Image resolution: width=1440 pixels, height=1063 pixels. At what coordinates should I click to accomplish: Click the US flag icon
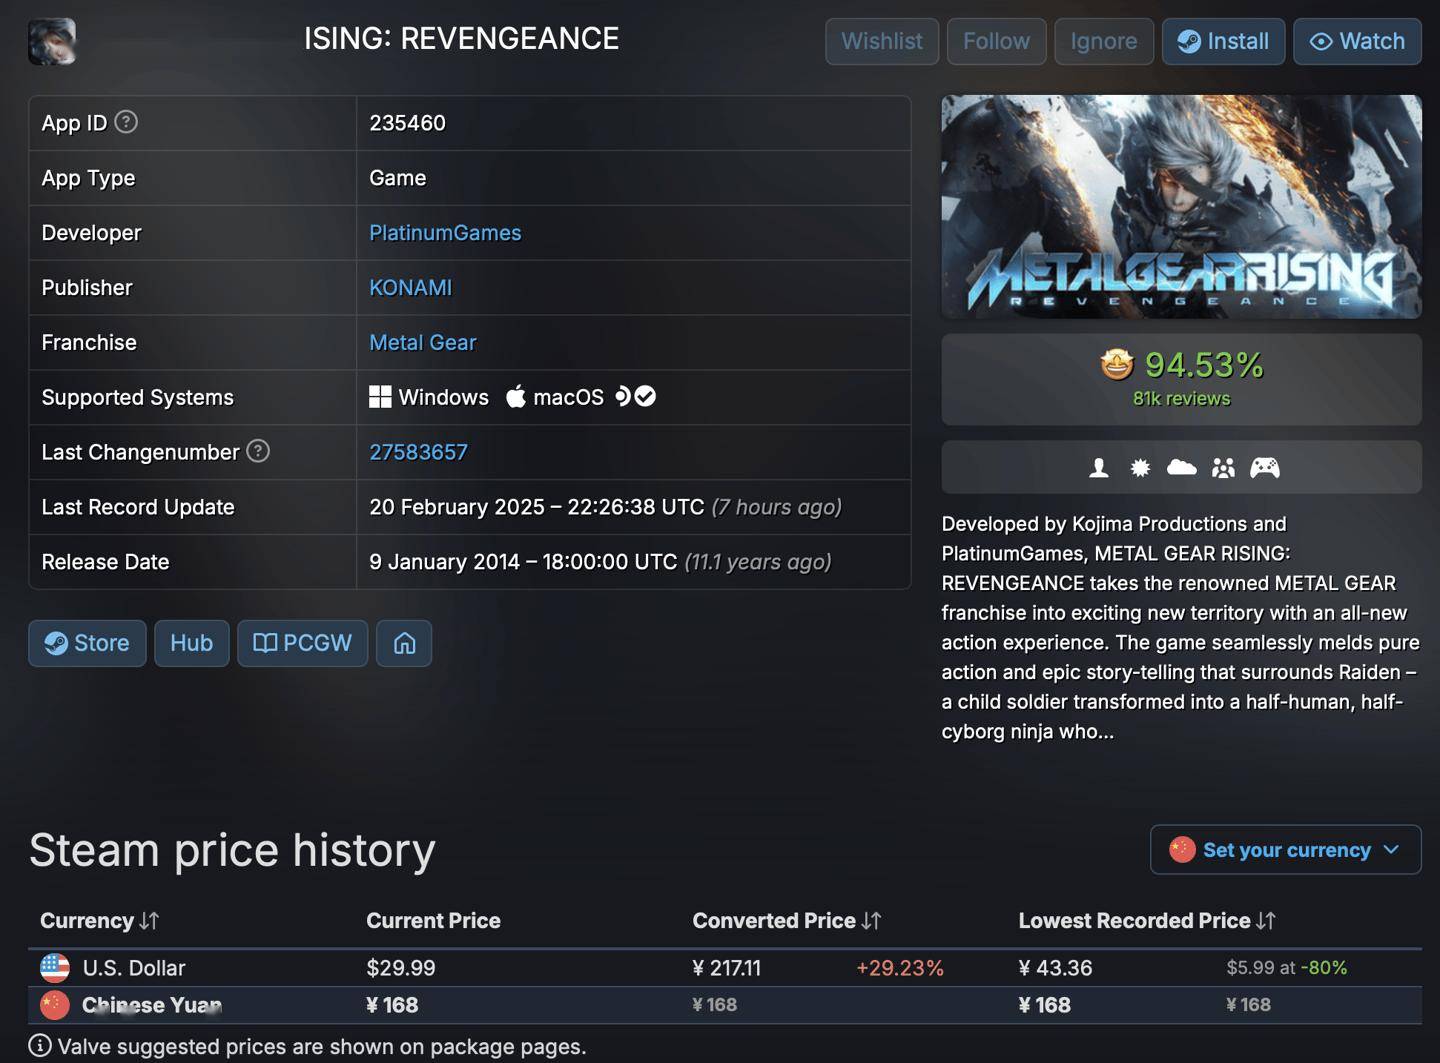55,968
